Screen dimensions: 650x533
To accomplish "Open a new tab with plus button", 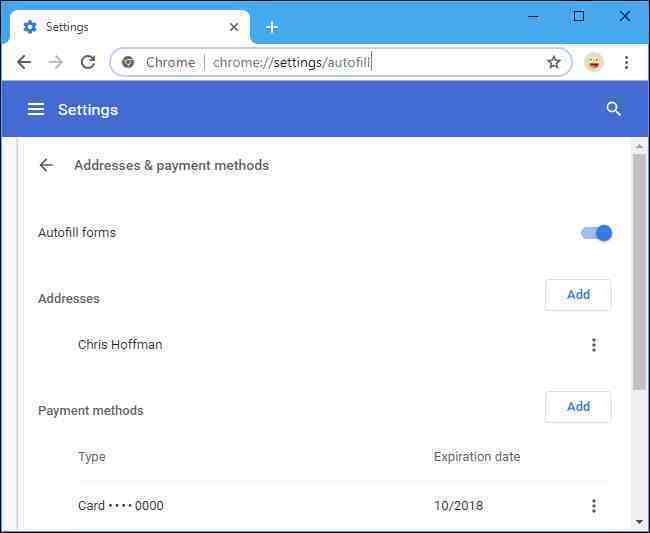I will 272,27.
